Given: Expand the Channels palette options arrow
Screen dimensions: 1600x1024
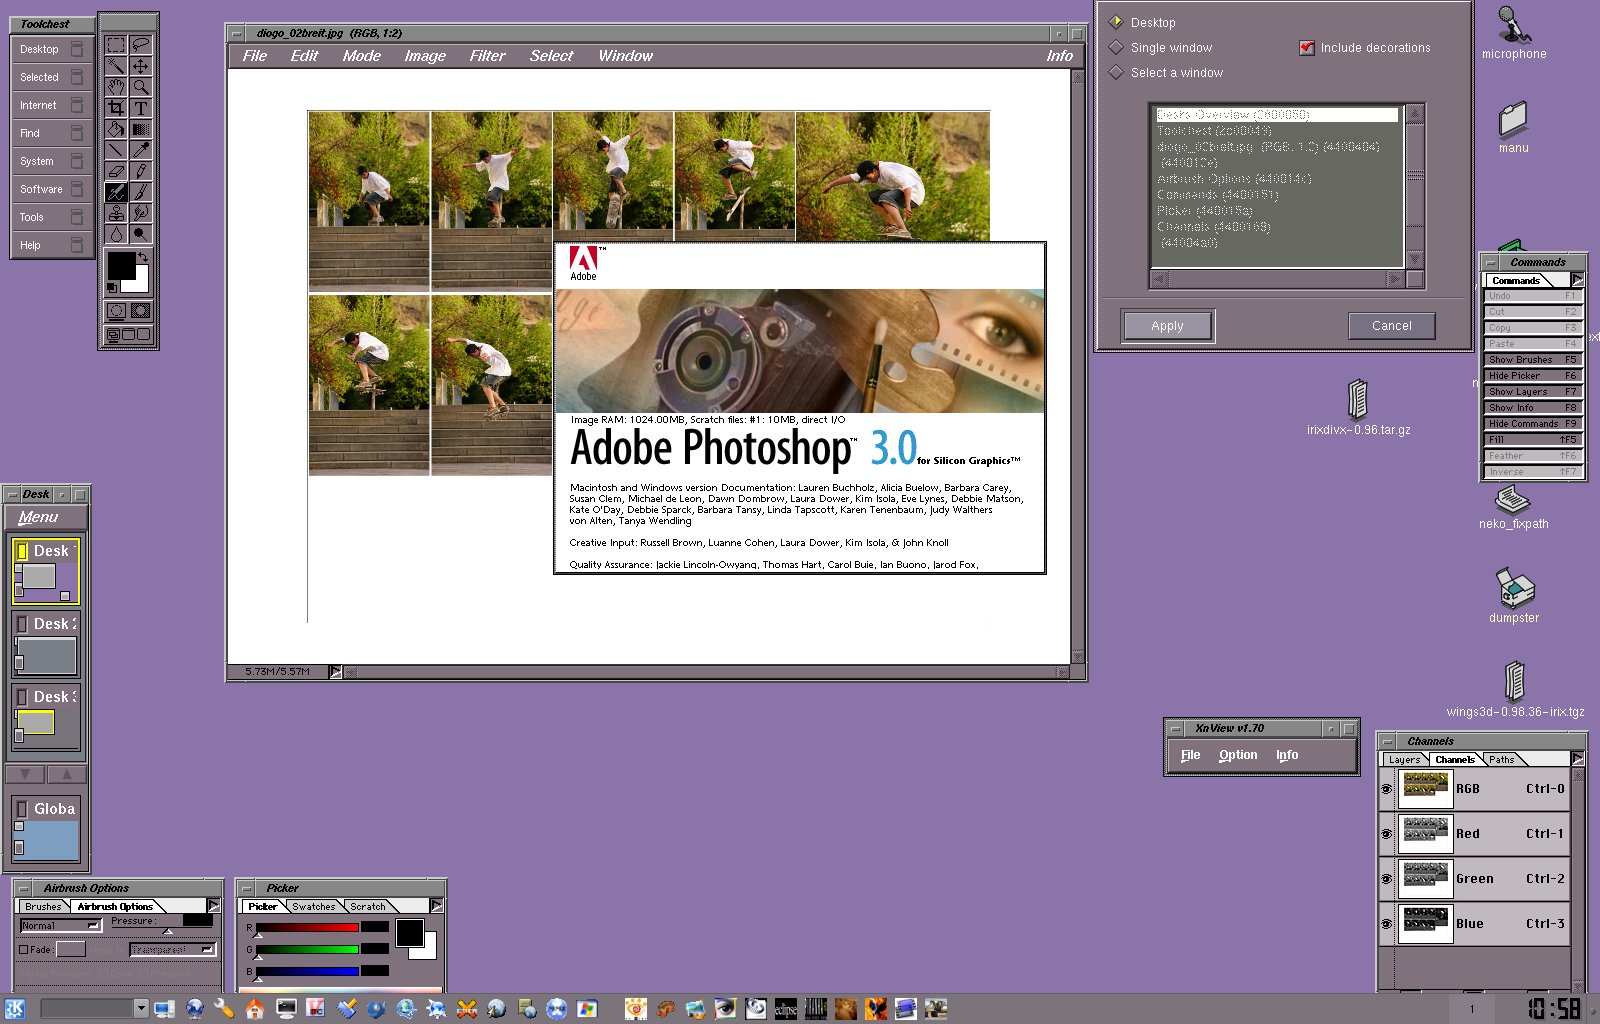Looking at the screenshot, I should click(x=1577, y=759).
